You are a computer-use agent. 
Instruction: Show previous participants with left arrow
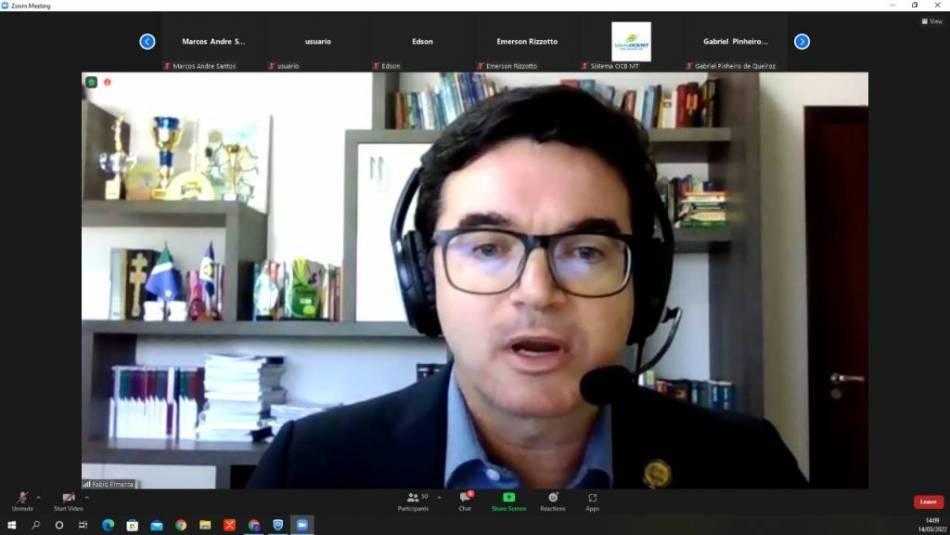[x=147, y=41]
